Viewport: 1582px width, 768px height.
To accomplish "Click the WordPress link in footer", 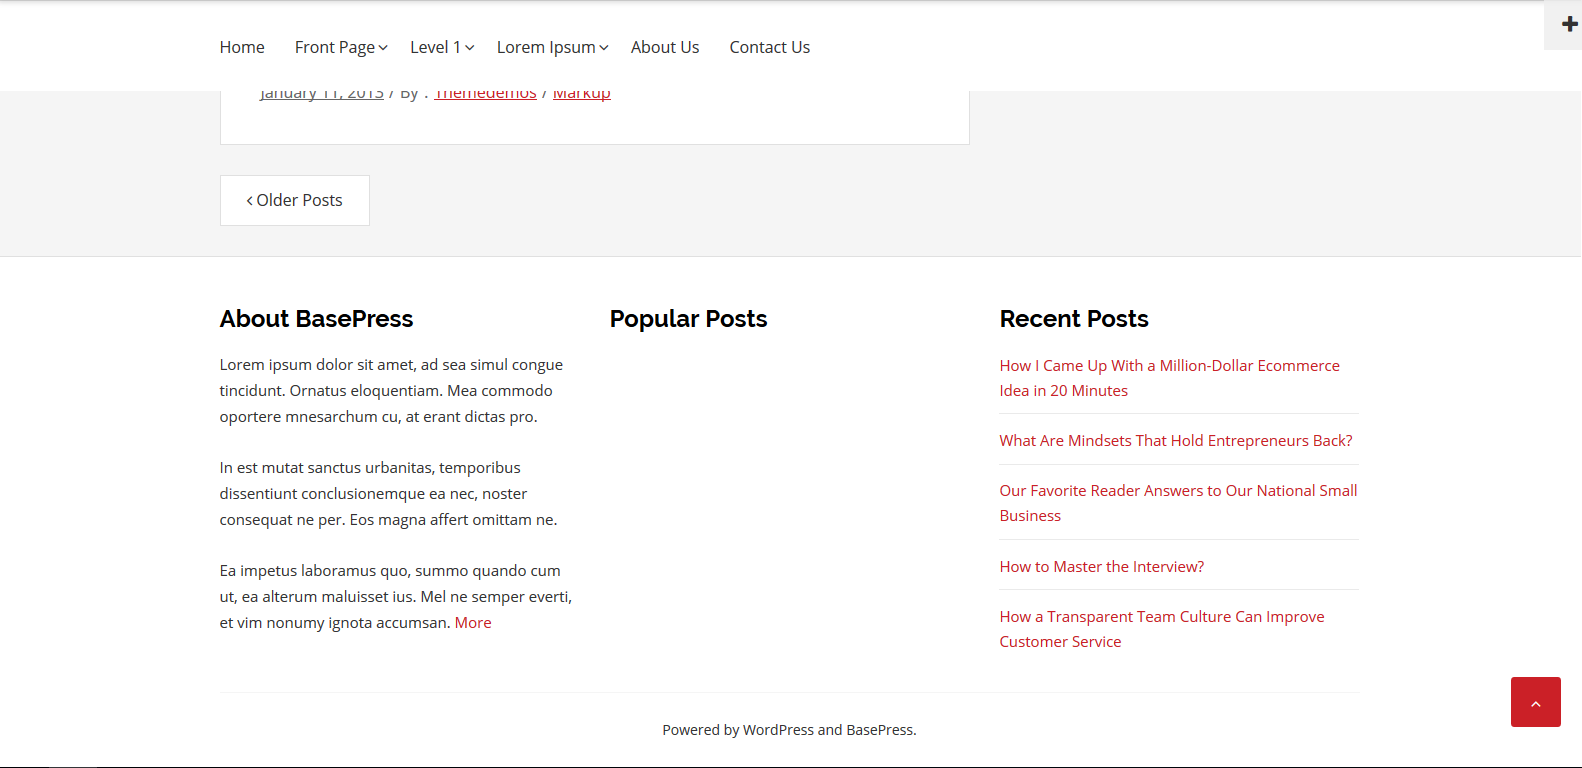I will point(778,730).
